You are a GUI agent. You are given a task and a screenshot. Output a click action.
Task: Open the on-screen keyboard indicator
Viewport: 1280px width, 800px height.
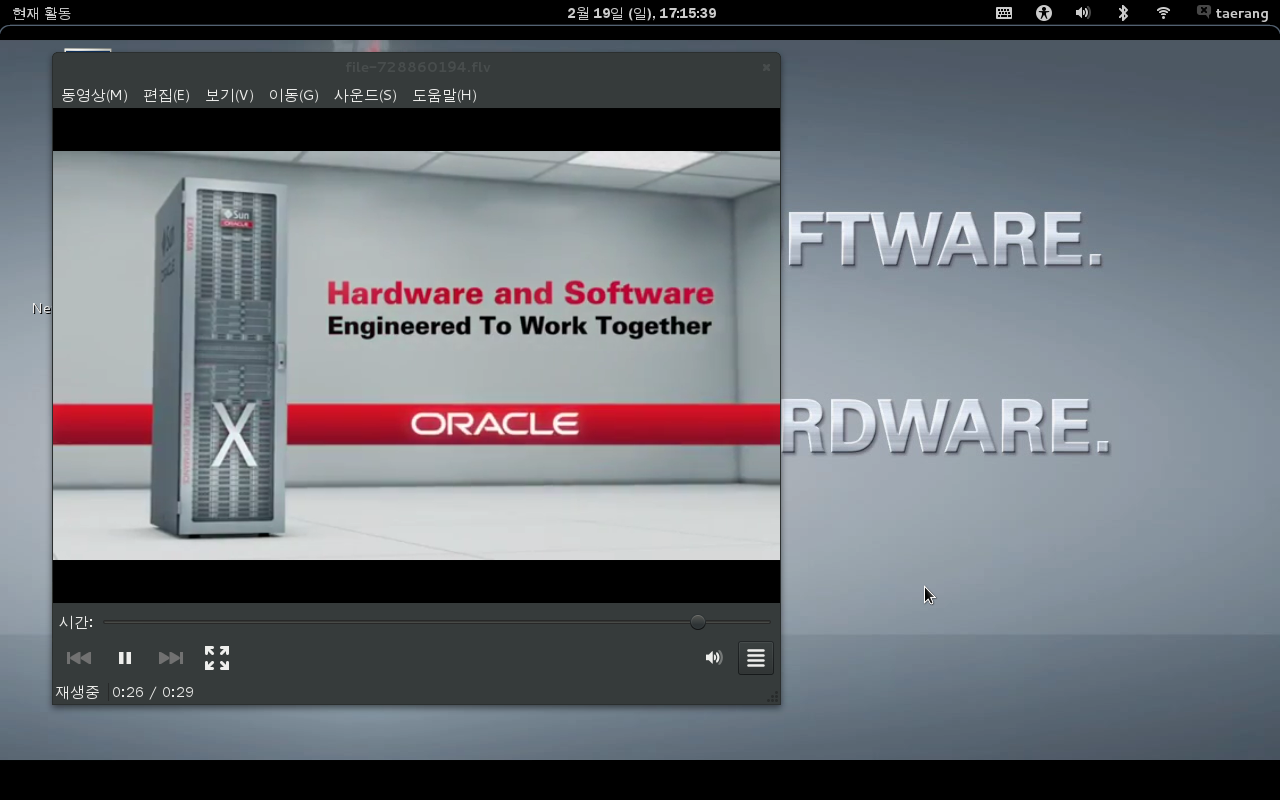[x=1004, y=13]
